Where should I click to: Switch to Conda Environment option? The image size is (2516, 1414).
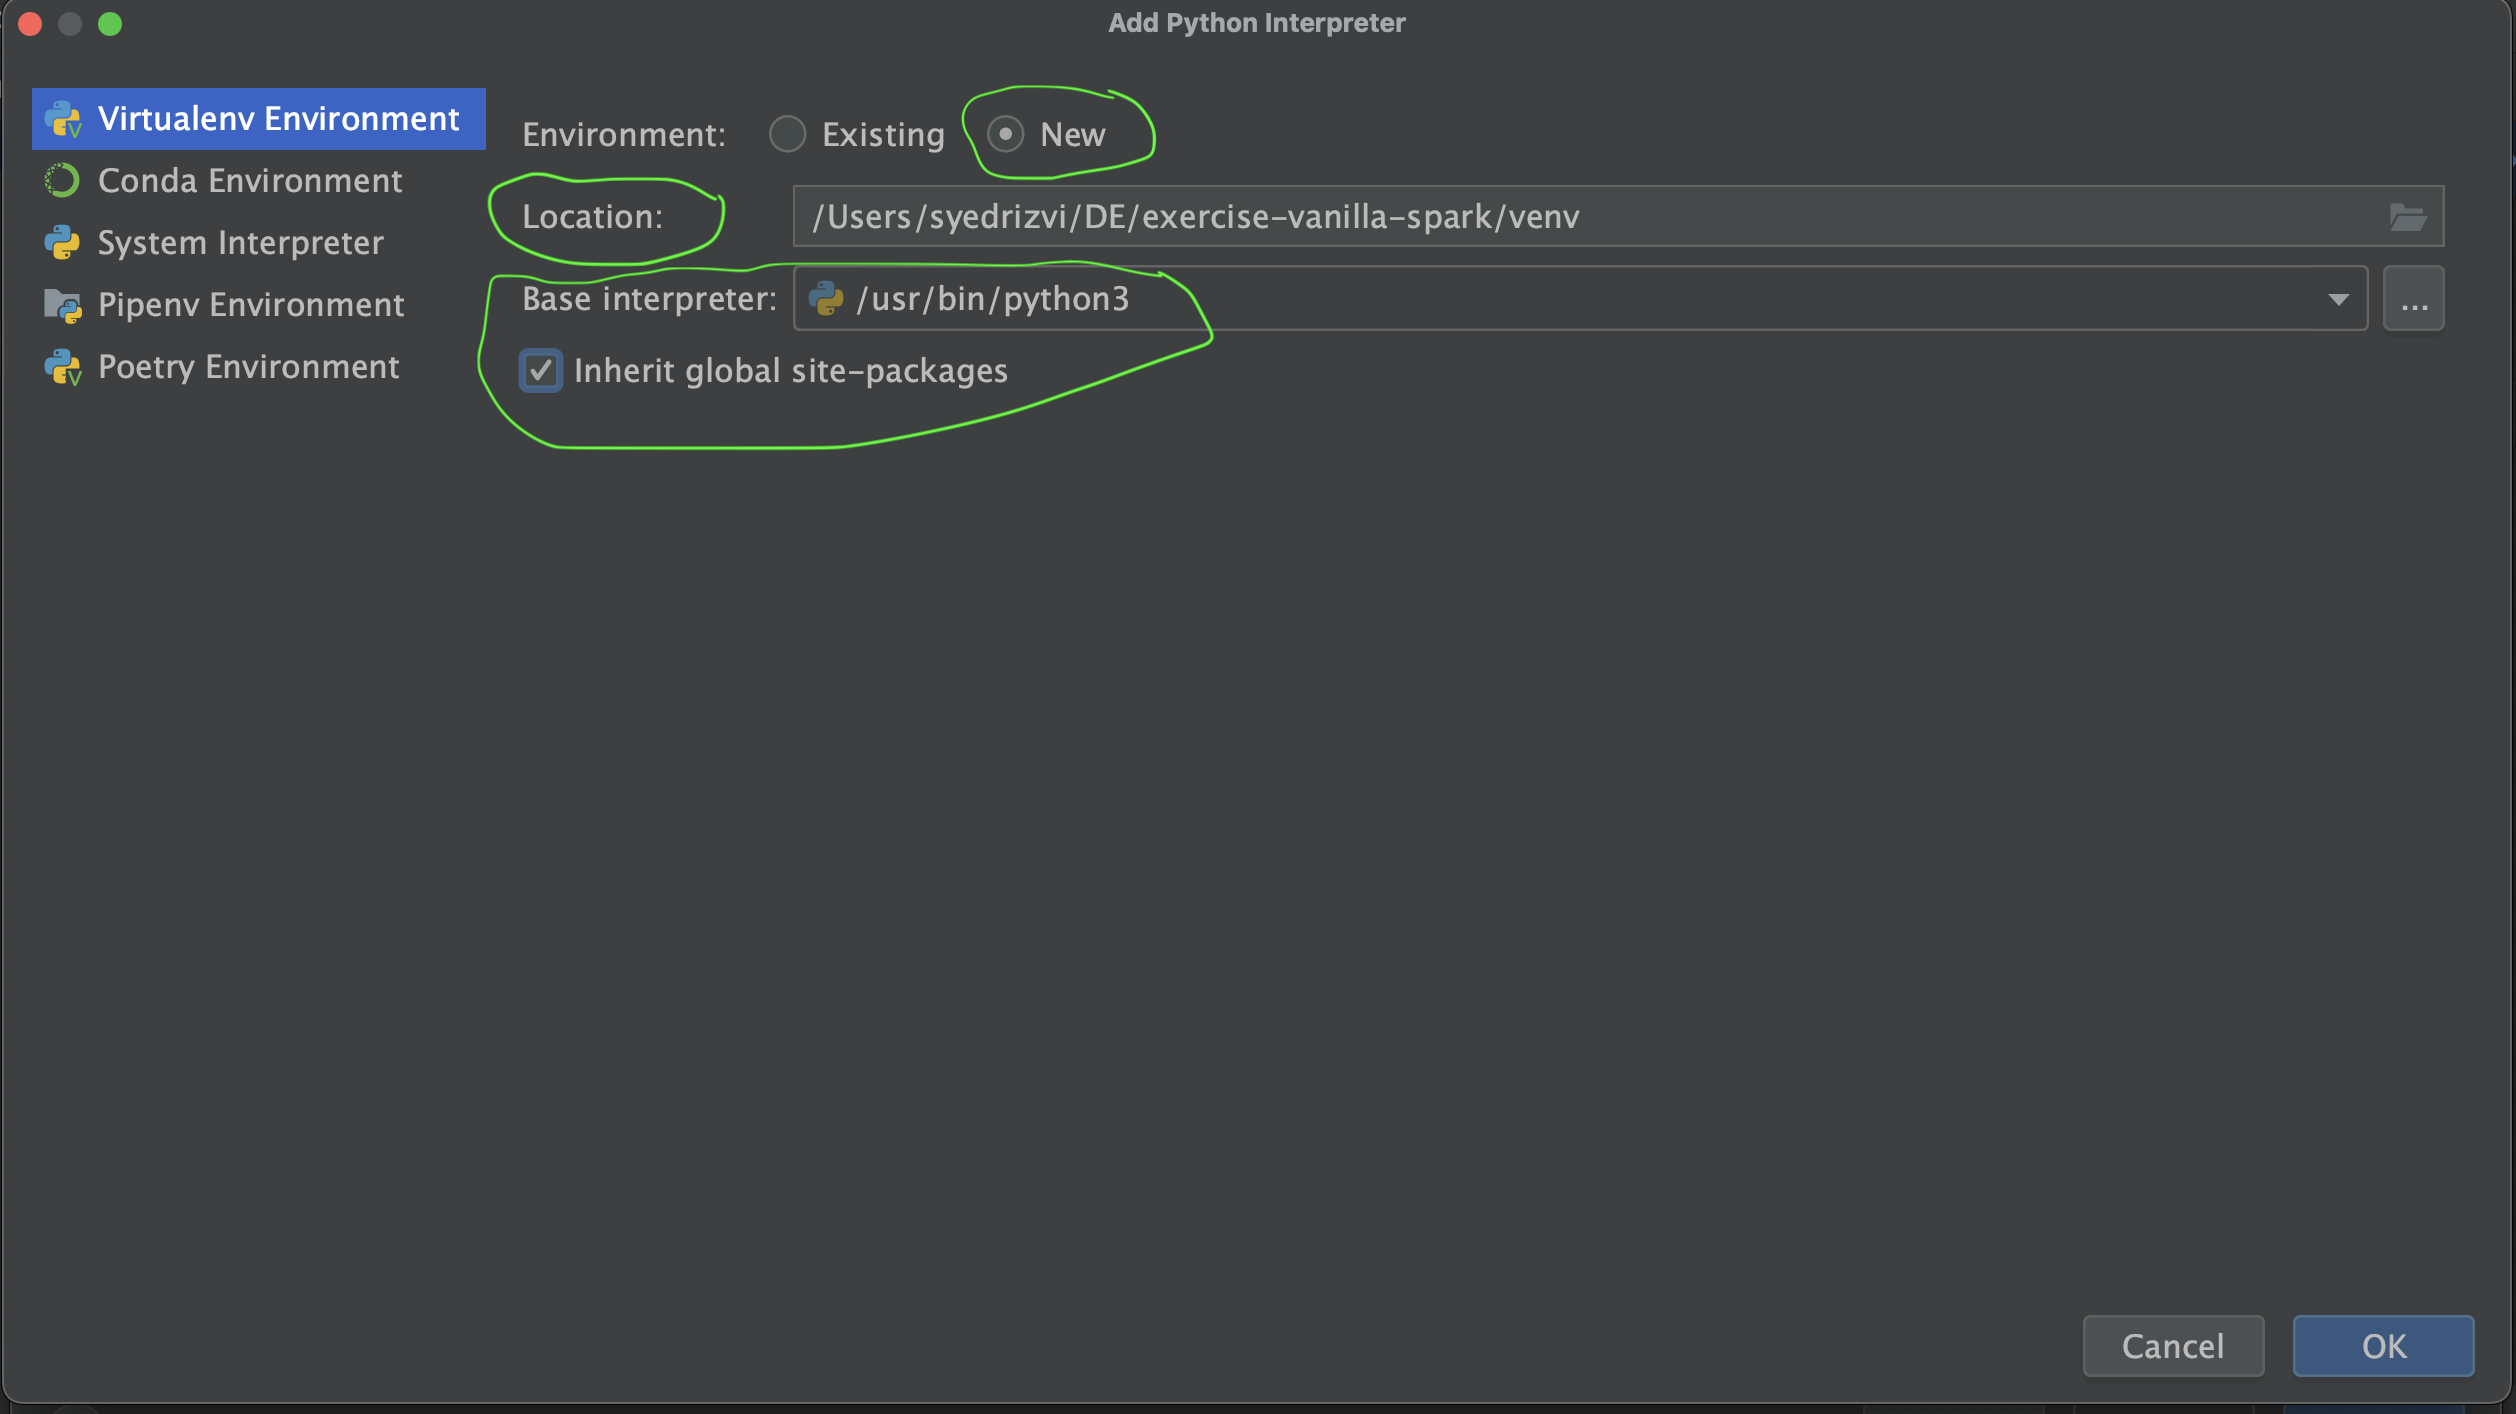click(250, 181)
